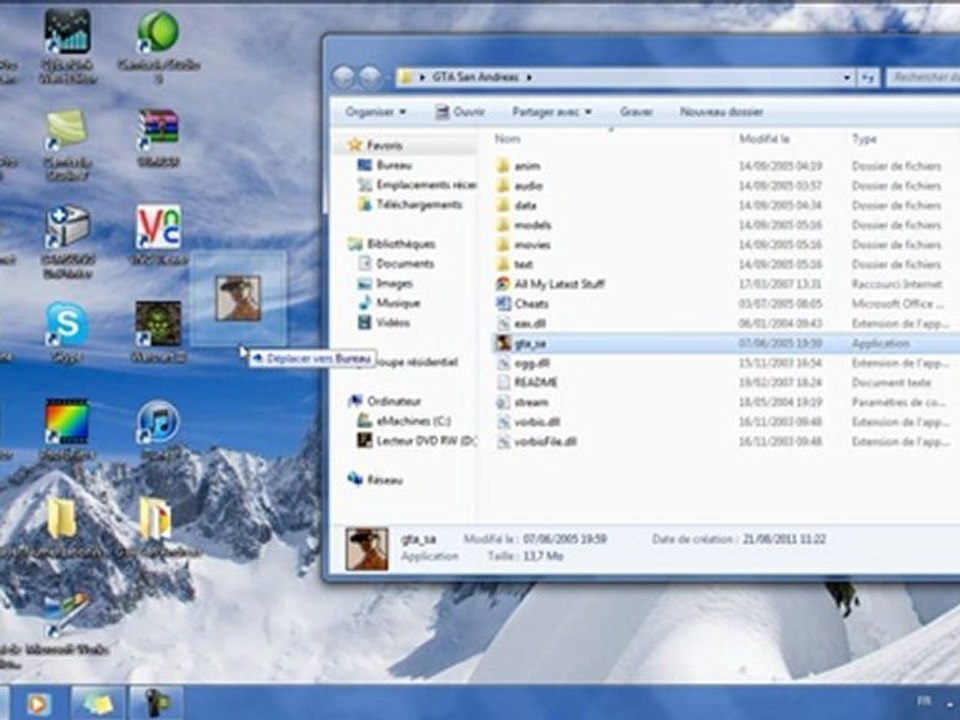Click the iTunes desktop shortcut icon

pyautogui.click(x=159, y=422)
